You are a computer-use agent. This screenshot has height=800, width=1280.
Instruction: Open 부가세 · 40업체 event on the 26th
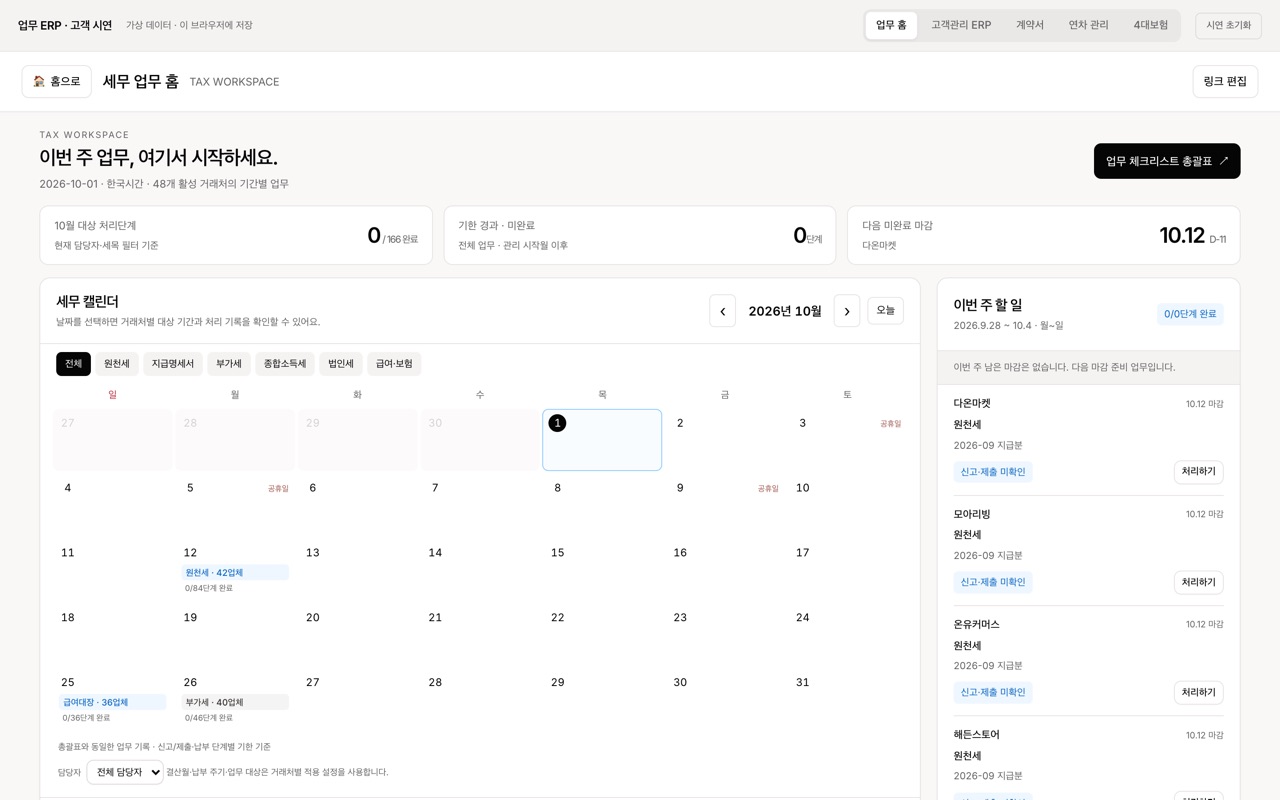click(235, 702)
